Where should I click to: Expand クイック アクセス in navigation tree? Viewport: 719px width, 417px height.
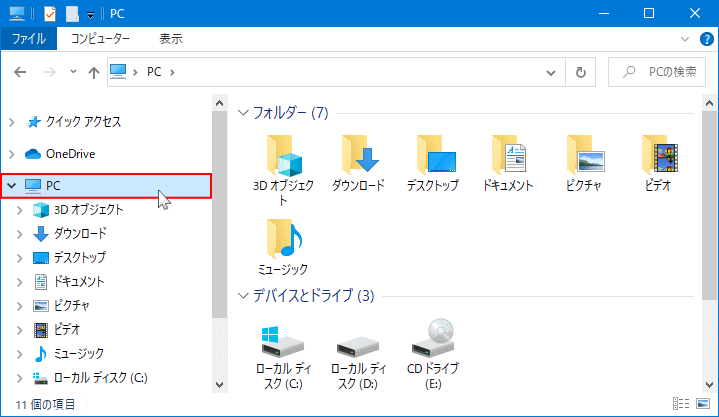click(11, 122)
